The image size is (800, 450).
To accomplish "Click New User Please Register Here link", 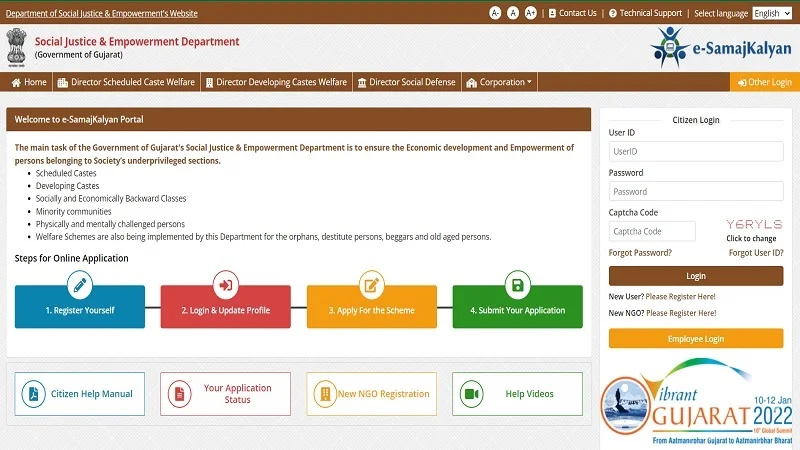I will pos(680,296).
